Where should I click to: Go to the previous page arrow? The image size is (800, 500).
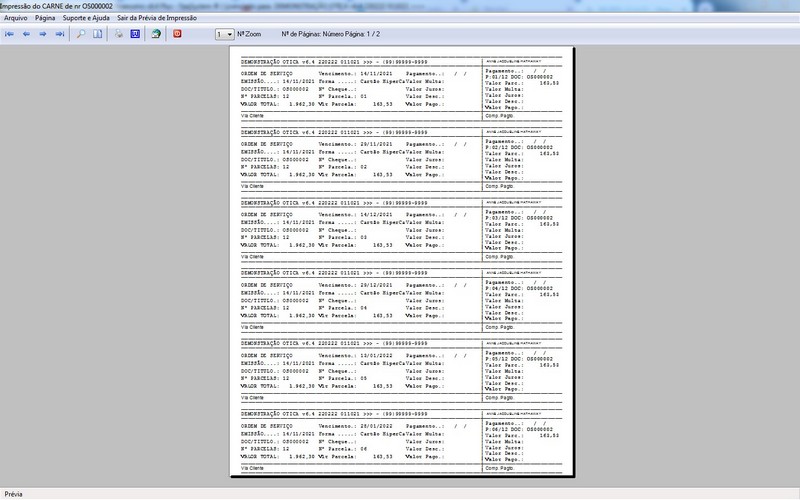tap(26, 34)
